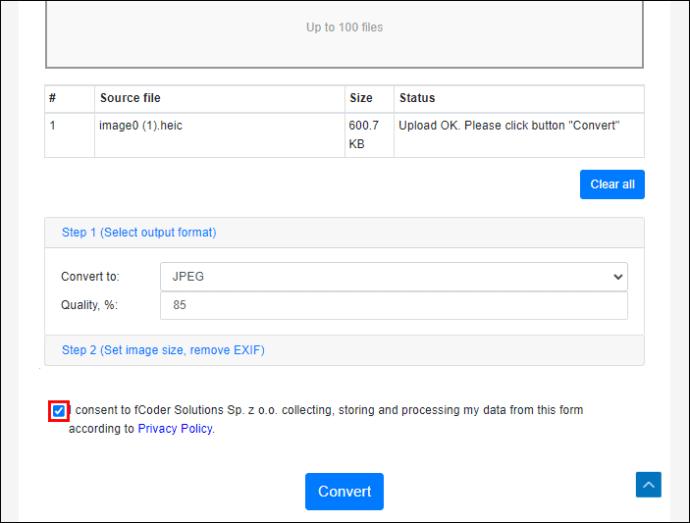Click the 'Convert to:' label

(90, 276)
